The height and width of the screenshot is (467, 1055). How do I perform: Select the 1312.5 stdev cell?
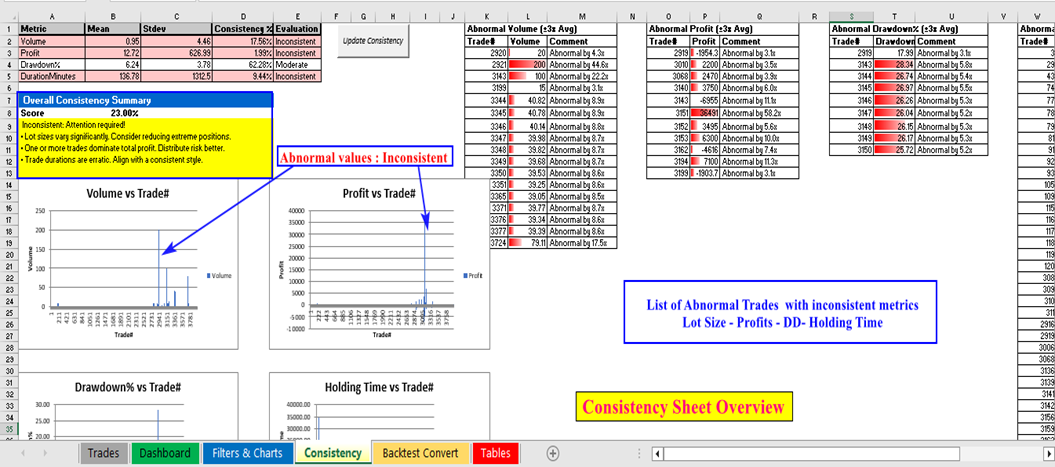point(176,77)
